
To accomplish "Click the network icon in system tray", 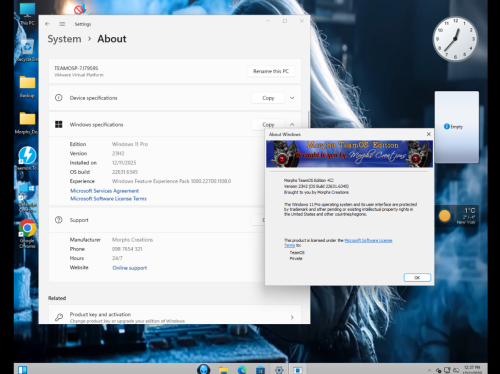I will [447, 370].
